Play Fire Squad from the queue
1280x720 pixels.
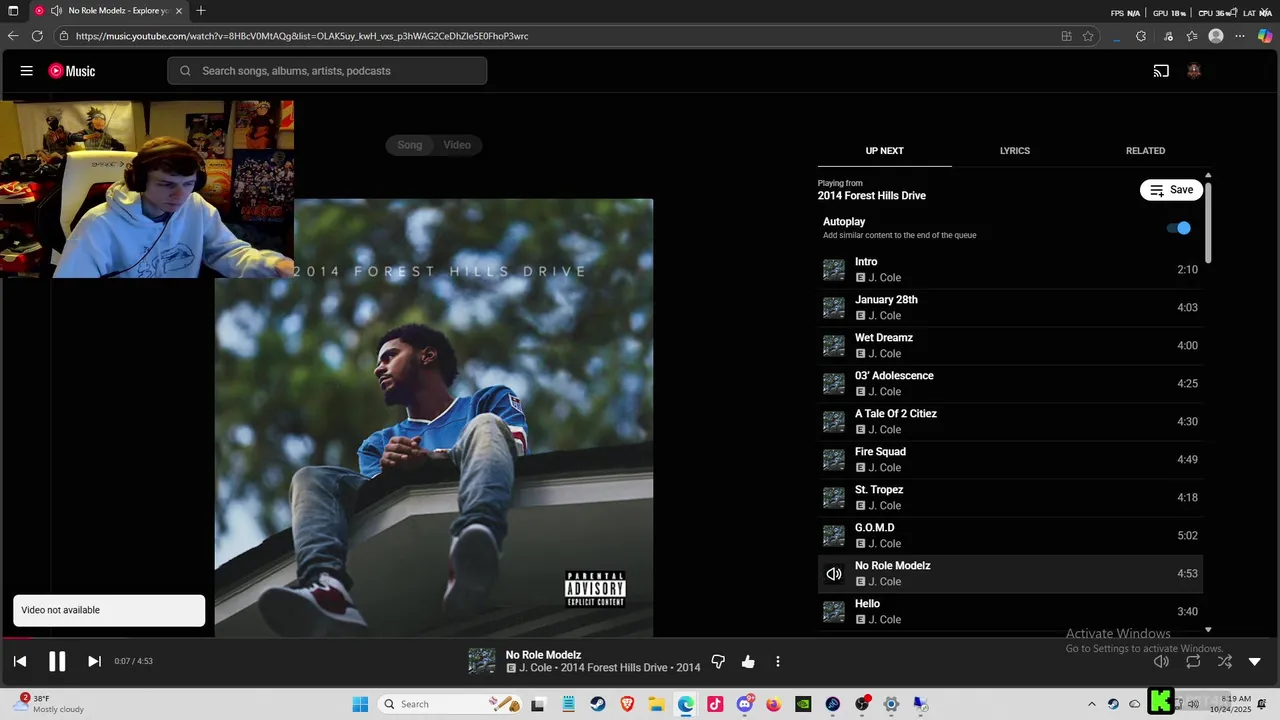1010,460
